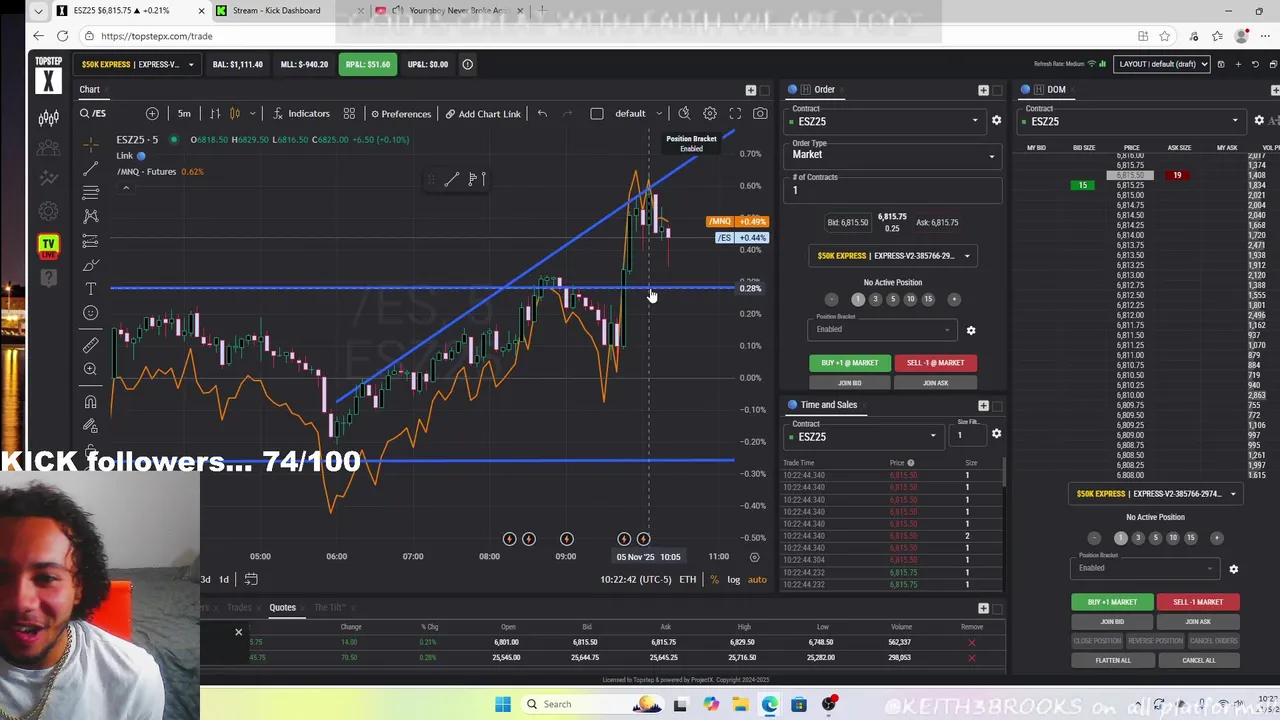Image resolution: width=1280 pixels, height=720 pixels.
Task: Click SELL -1 @ MARKET in Order panel
Action: coord(936,363)
